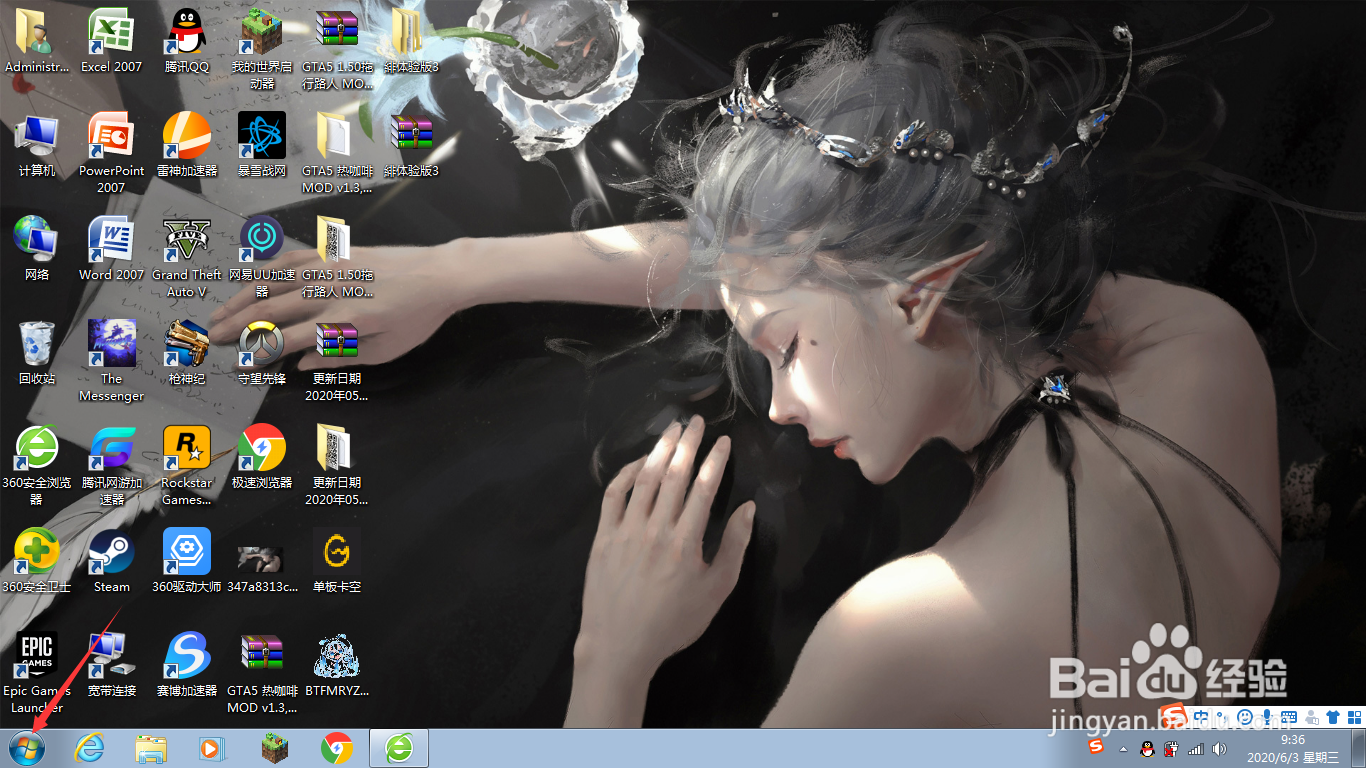Viewport: 1366px width, 768px height.
Task: Launch the 赛博加速器 shortcut
Action: click(186, 655)
